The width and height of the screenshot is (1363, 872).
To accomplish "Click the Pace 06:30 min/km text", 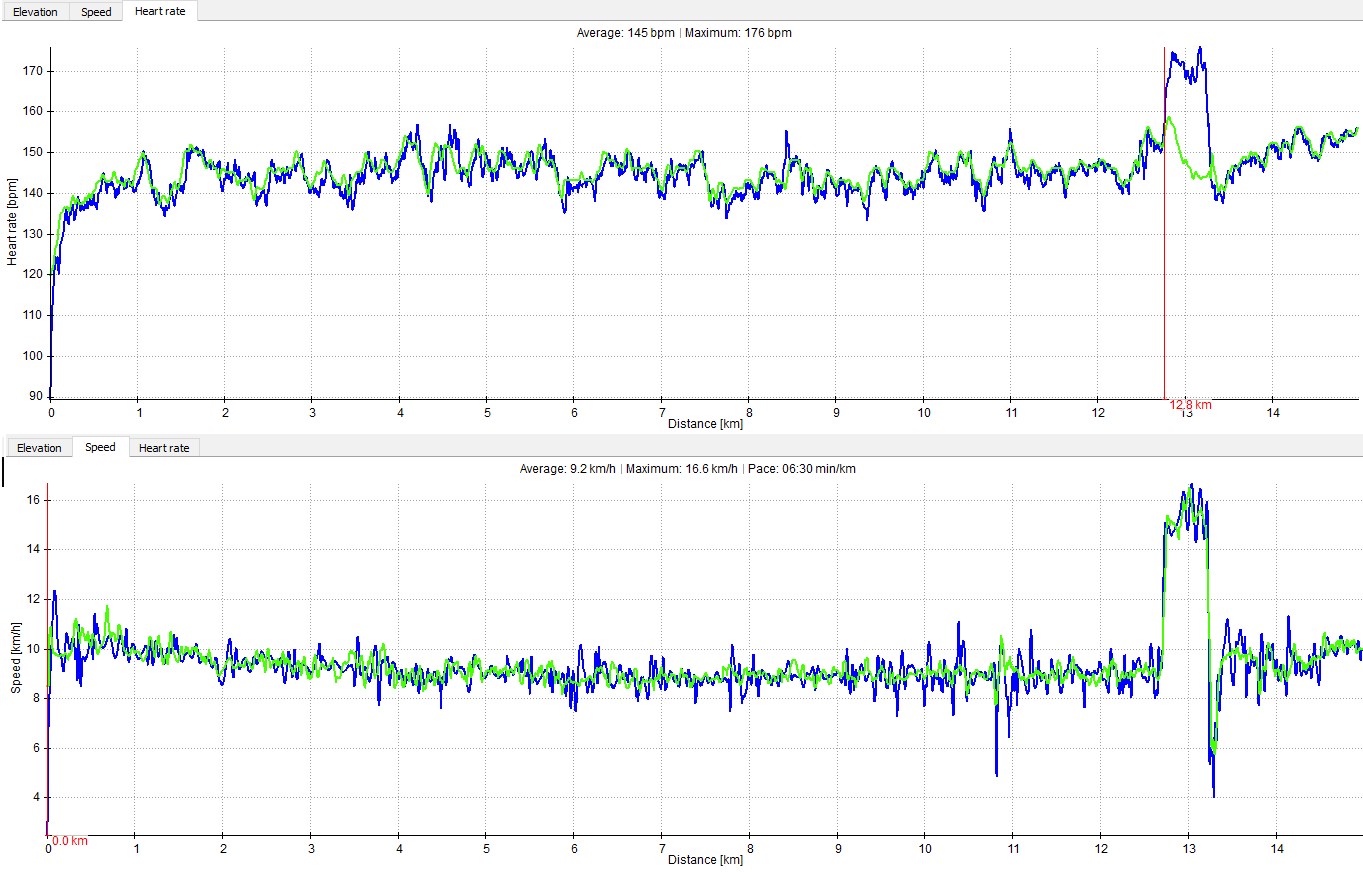I will pyautogui.click(x=803, y=469).
